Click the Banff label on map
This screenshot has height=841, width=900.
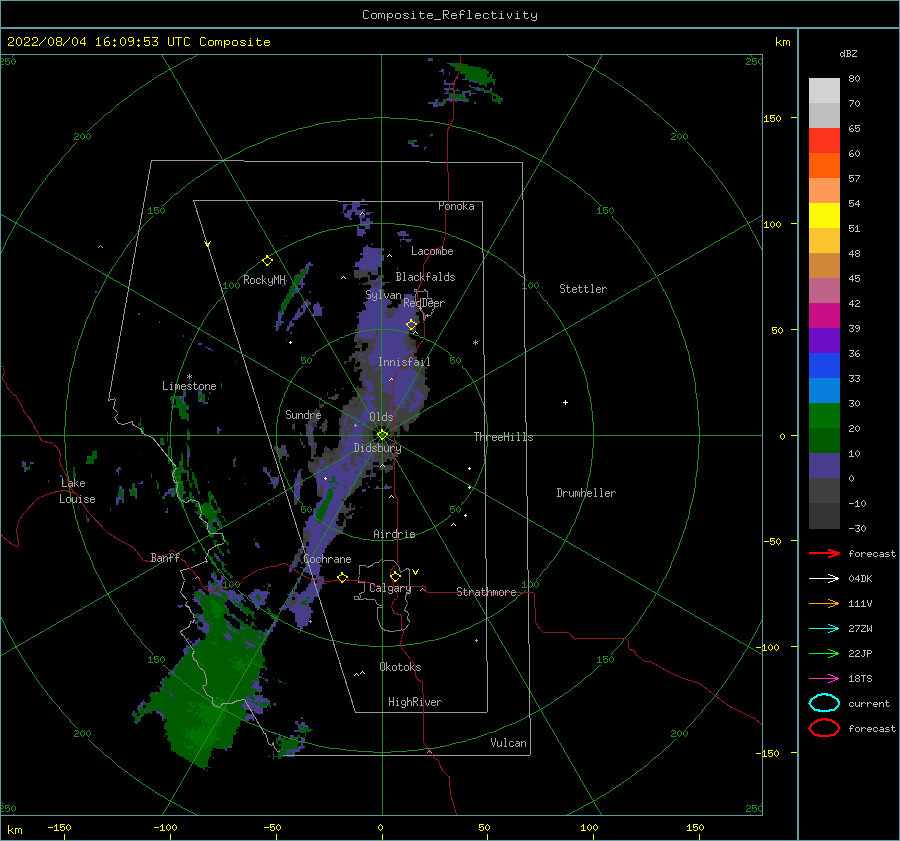[165, 557]
